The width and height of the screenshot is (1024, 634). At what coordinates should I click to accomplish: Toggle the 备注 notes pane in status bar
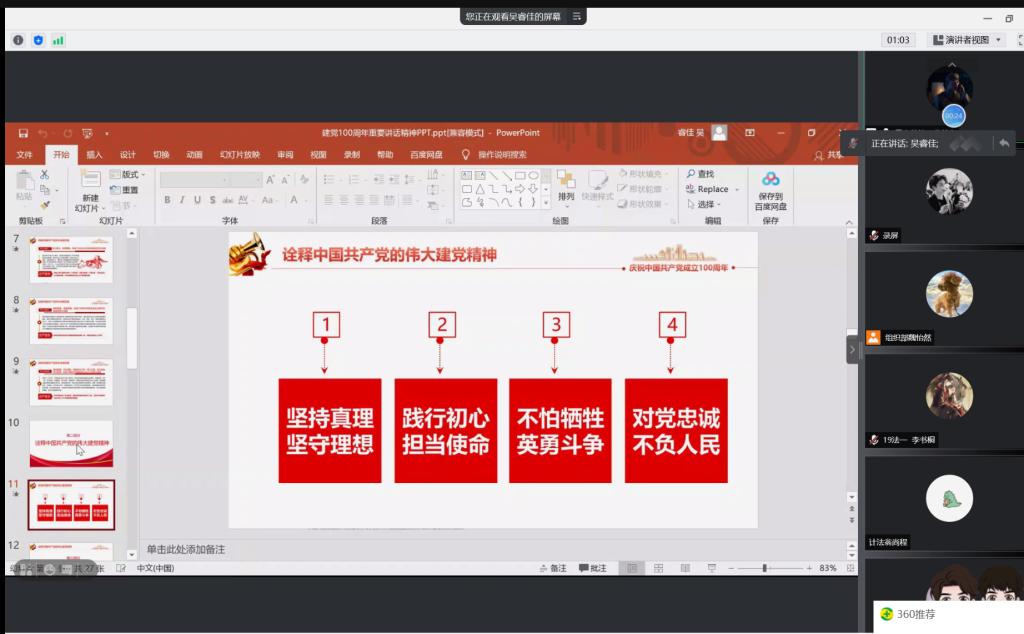[x=551, y=568]
